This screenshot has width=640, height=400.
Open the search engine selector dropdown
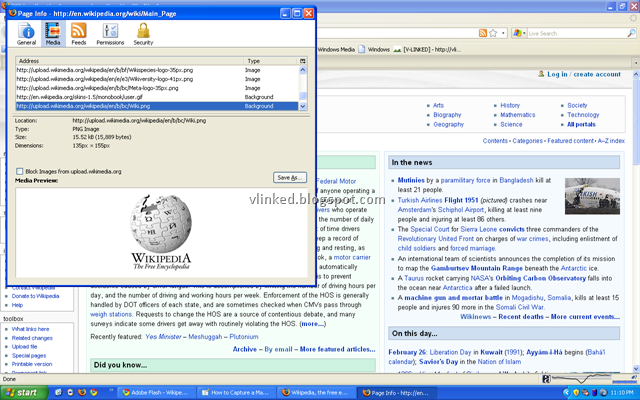[x=519, y=33]
